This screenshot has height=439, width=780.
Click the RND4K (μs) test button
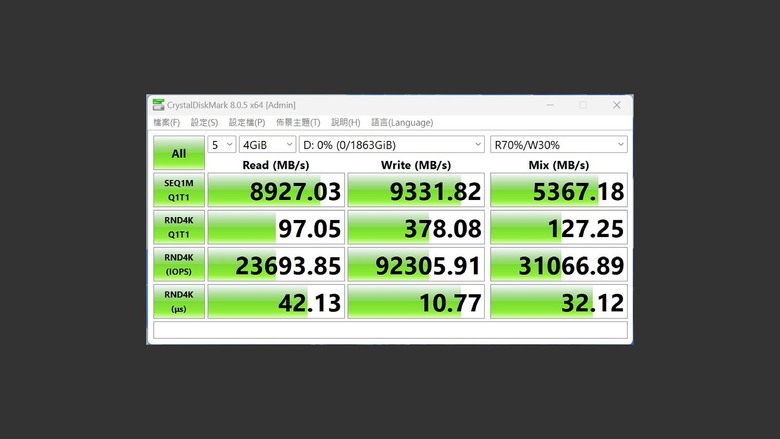179,301
